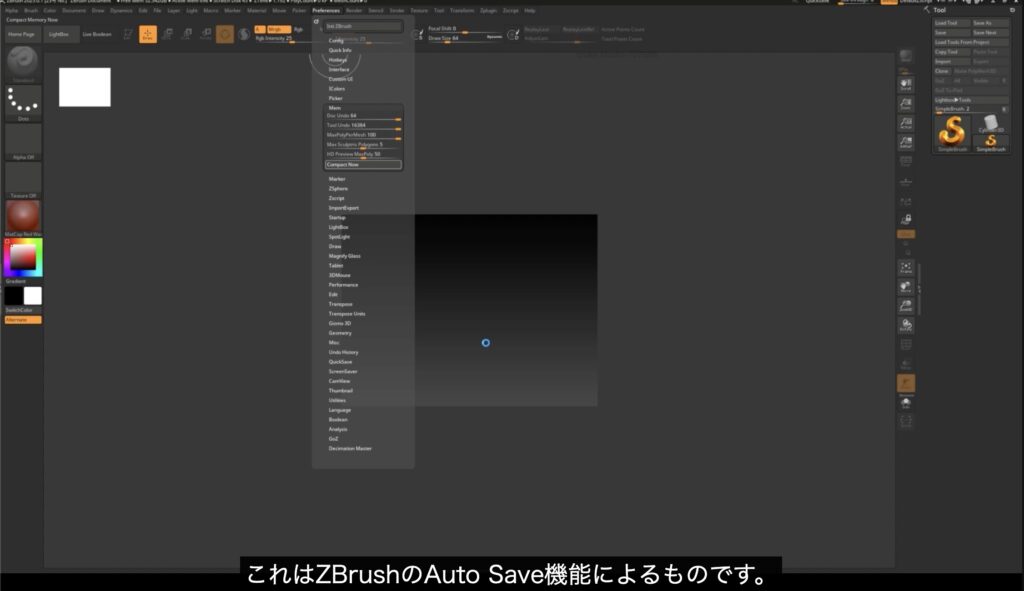
Task: Click the AAHalf icon
Action: pyautogui.click(x=906, y=142)
